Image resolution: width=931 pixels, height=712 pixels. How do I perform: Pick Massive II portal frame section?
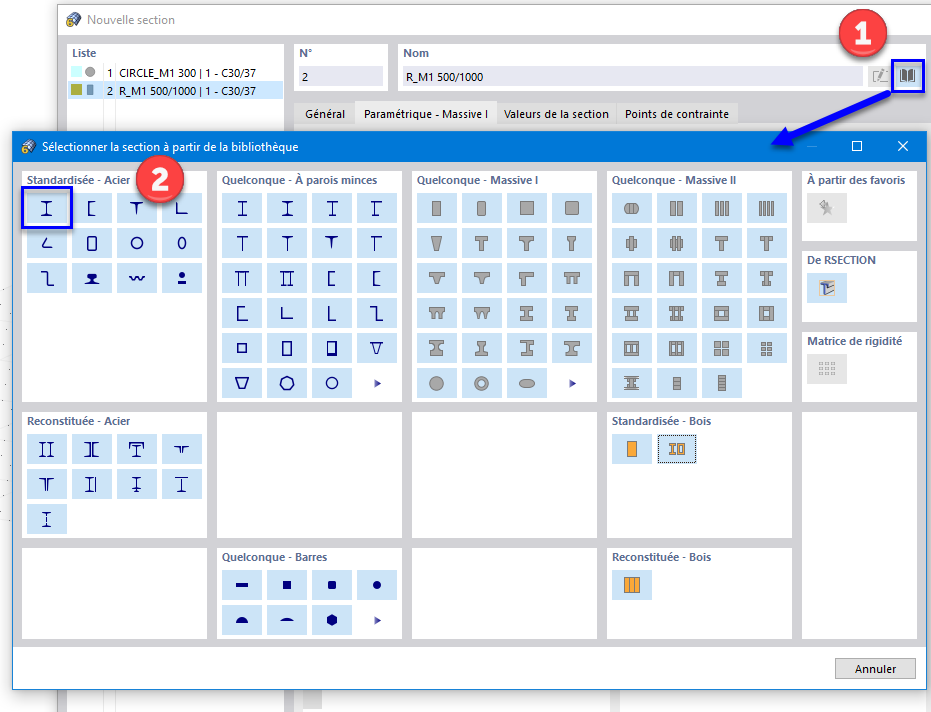pyautogui.click(x=632, y=278)
